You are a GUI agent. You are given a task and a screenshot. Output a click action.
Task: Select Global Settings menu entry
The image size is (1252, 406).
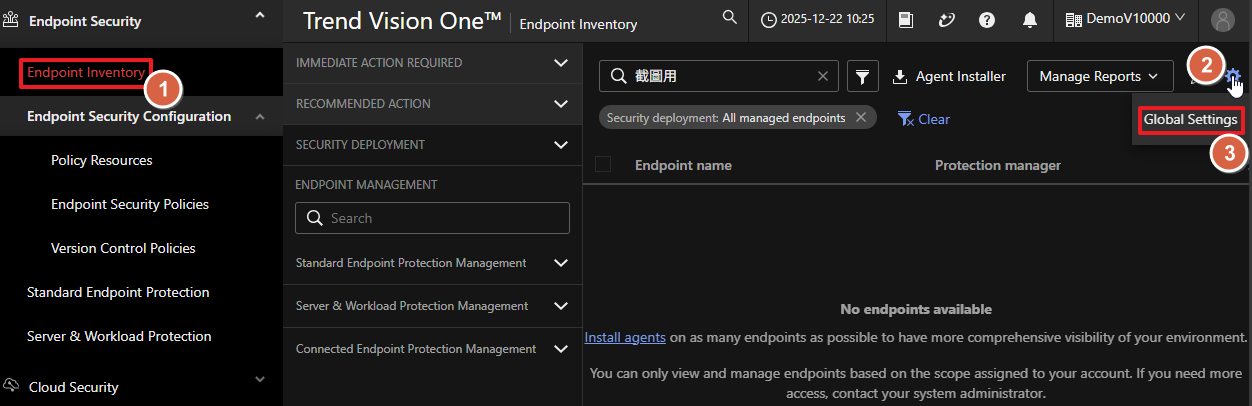pyautogui.click(x=1190, y=119)
